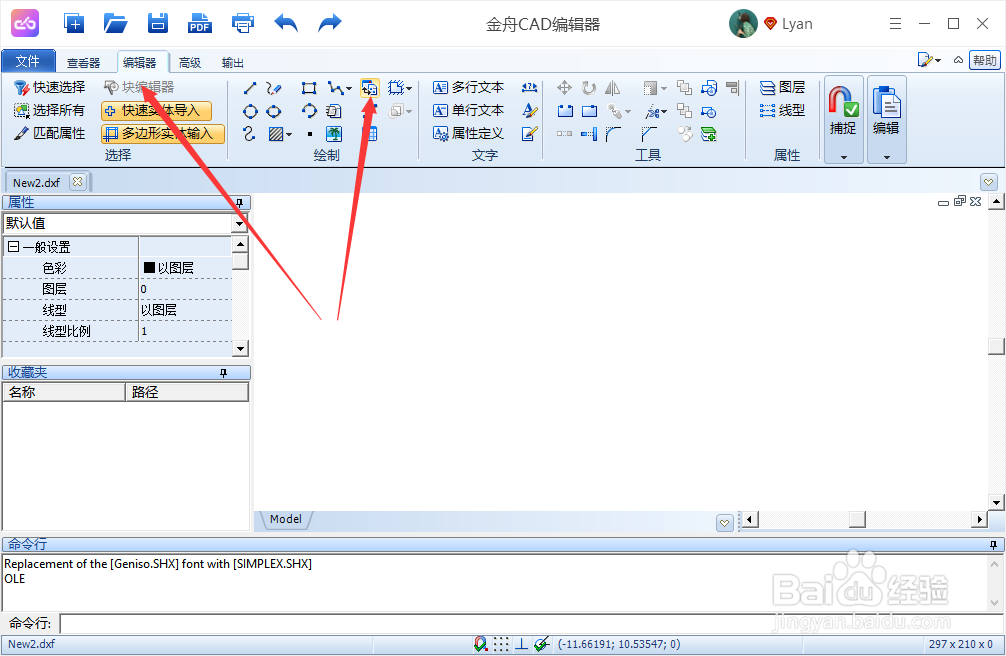The width and height of the screenshot is (1006, 656).
Task: Click the Trim scissors tool
Action: [652, 112]
